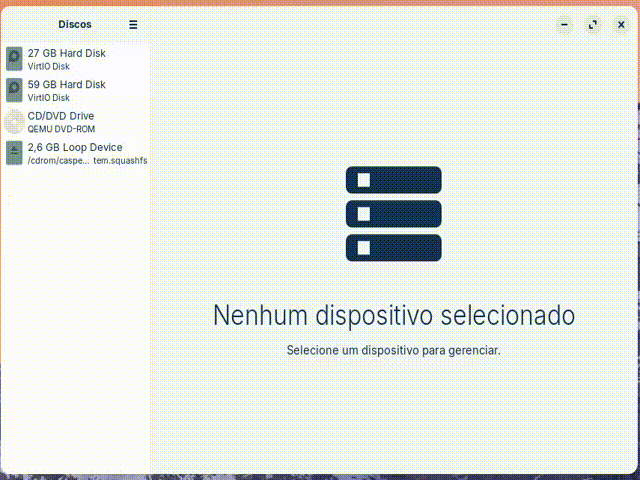This screenshot has height=480, width=640.
Task: Click VirtIO Disk text under 59 GB disk
Action: tap(48, 98)
